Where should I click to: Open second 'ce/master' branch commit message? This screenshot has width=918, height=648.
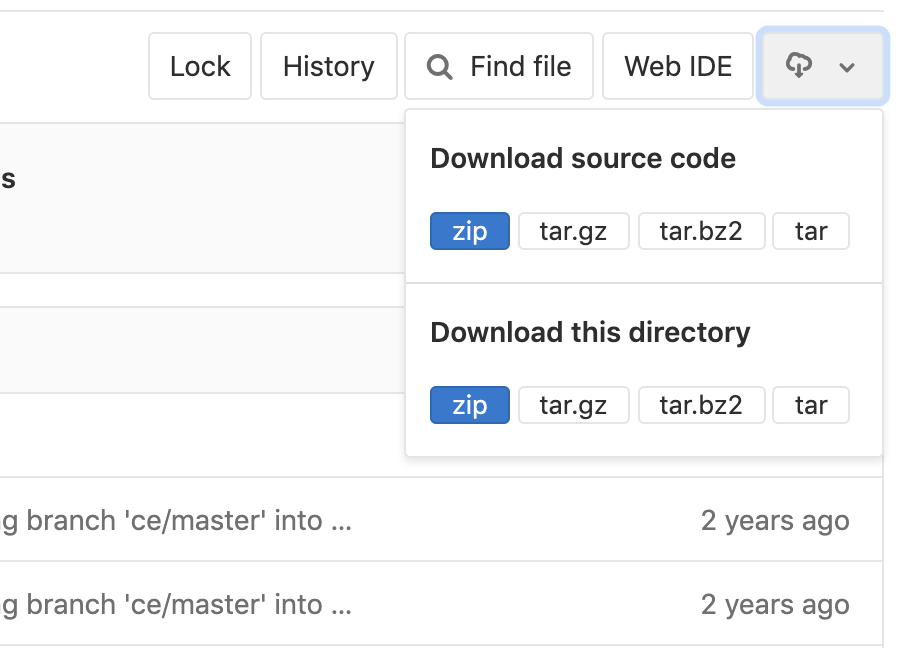pos(176,604)
